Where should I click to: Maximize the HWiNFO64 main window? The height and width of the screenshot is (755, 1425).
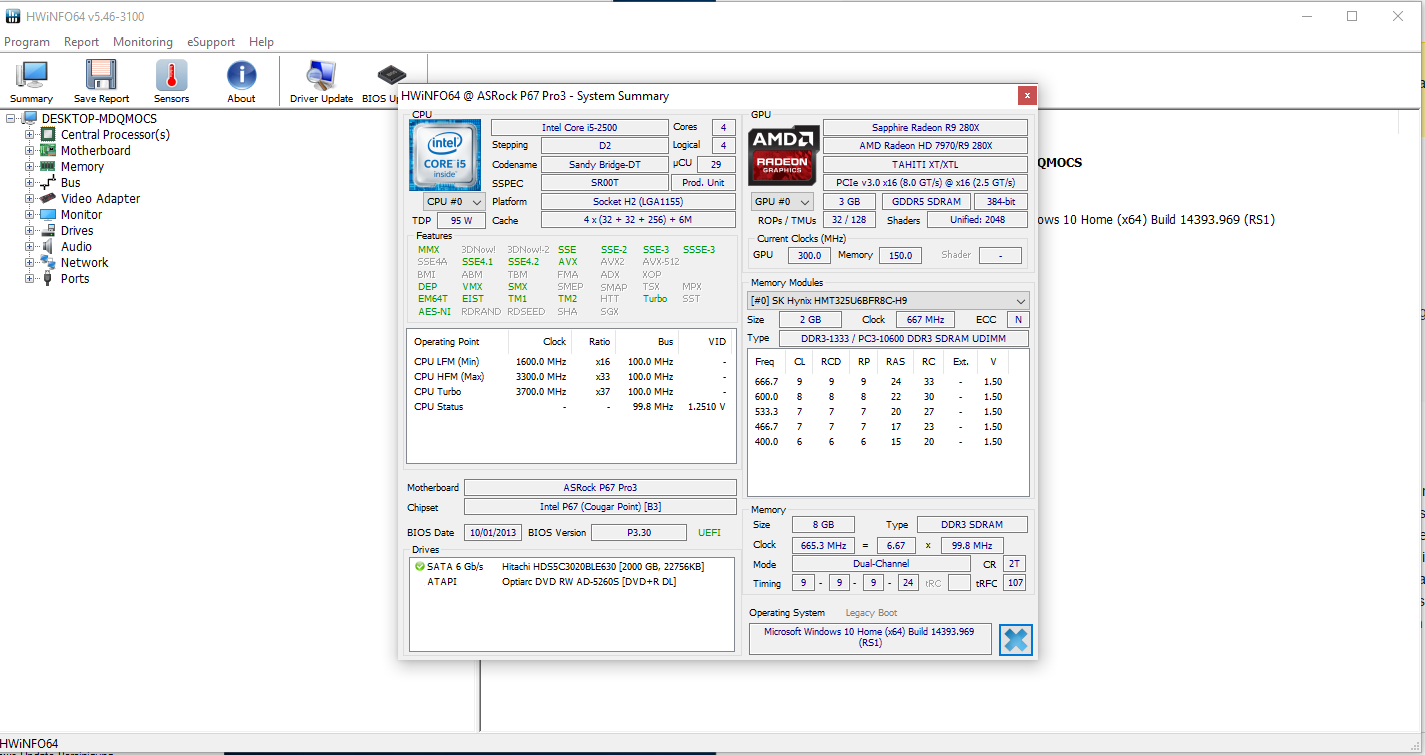1352,15
